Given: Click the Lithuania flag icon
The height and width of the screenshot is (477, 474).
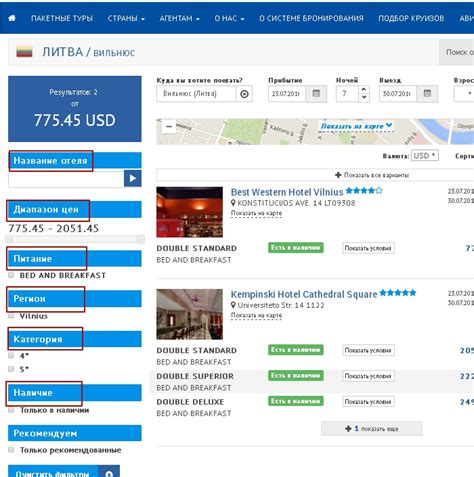Looking at the screenshot, I should tap(24, 52).
